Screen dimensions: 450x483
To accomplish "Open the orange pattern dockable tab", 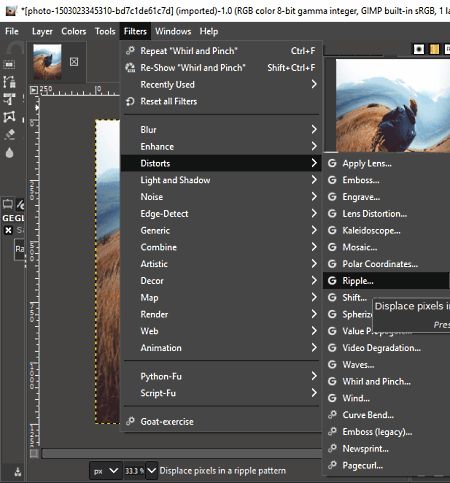I will pyautogui.click(x=434, y=49).
